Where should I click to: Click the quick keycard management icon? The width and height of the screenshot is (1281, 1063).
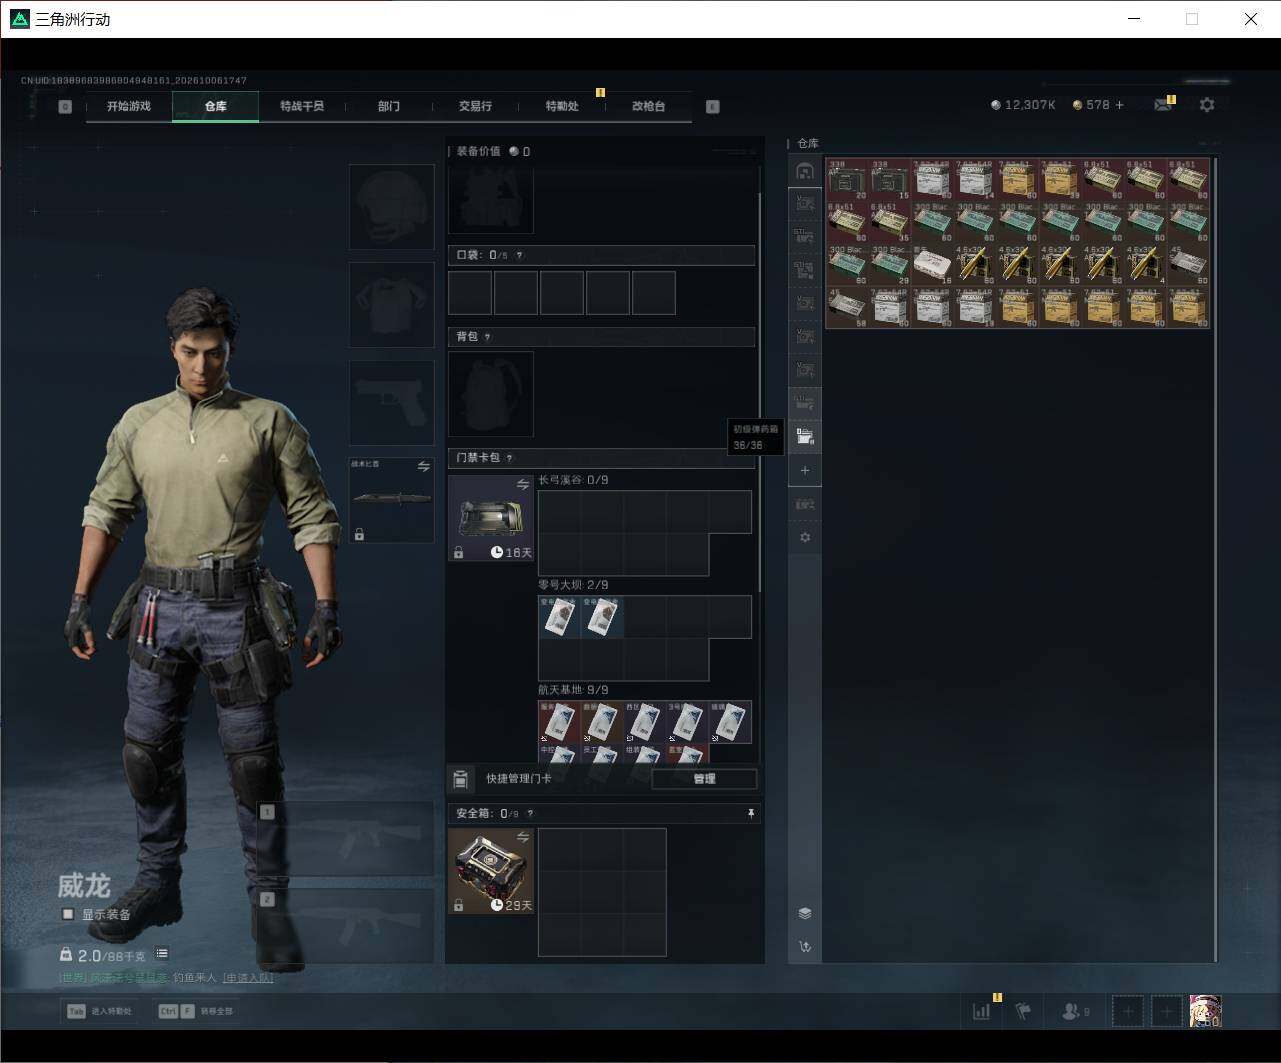[x=460, y=779]
